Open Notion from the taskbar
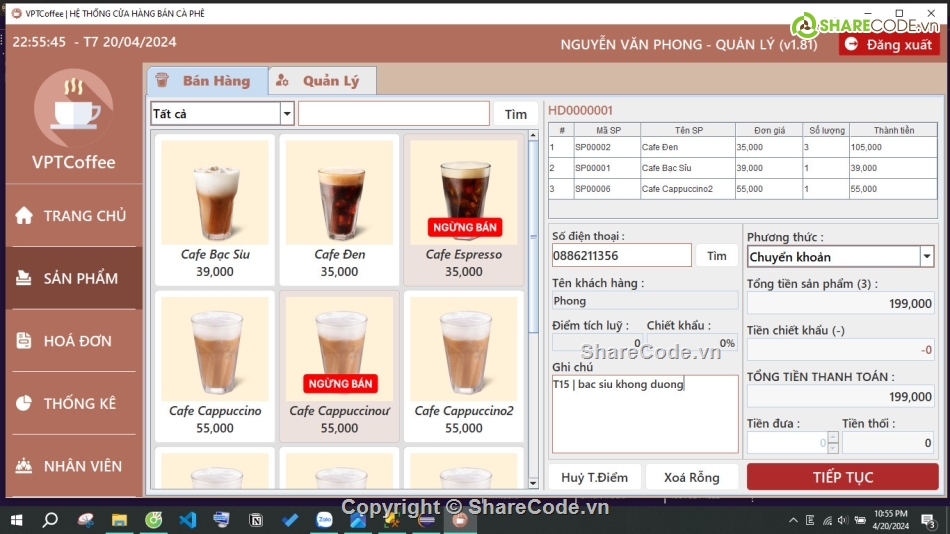 (x=256, y=520)
